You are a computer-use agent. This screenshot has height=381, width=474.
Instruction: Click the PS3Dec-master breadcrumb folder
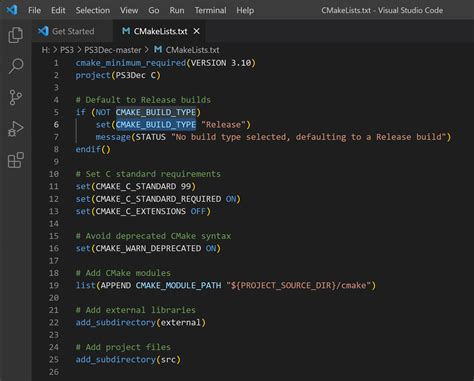[x=113, y=50]
